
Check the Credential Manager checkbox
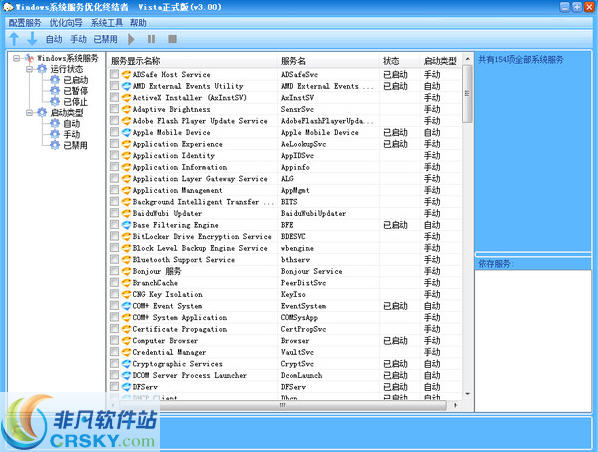pyautogui.click(x=114, y=352)
